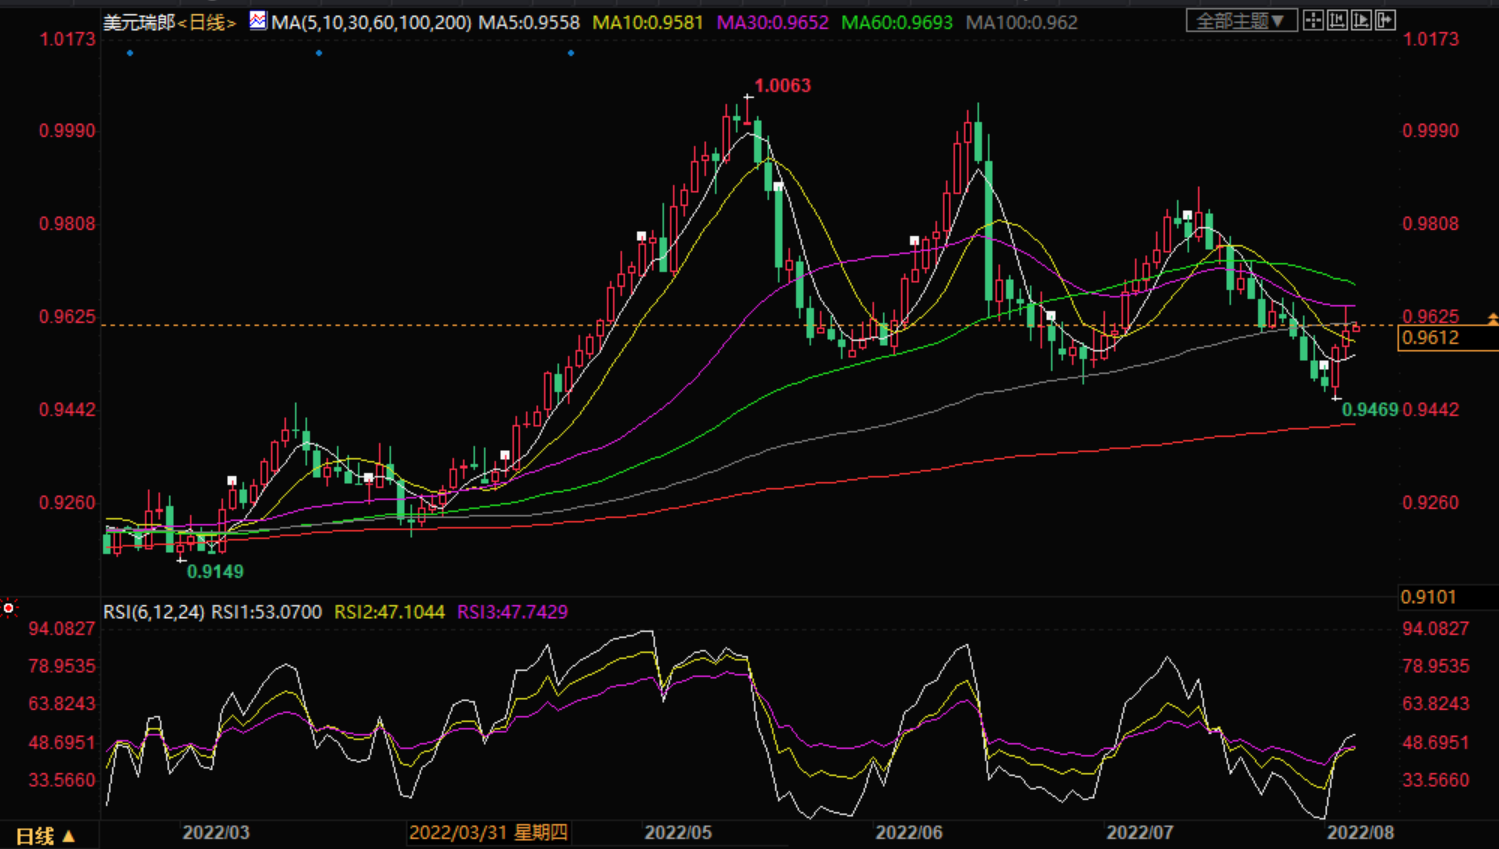Click the third blue dot event marker

[x=571, y=53]
